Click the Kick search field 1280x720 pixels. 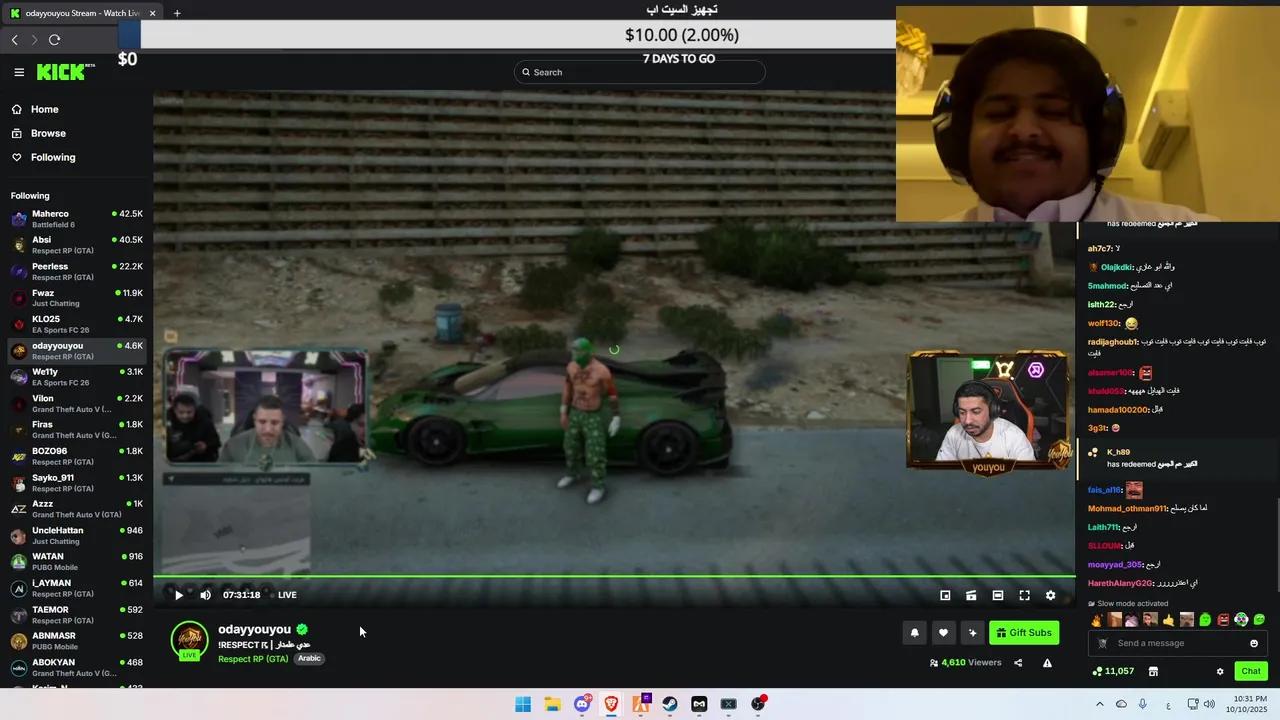pyautogui.click(x=640, y=72)
